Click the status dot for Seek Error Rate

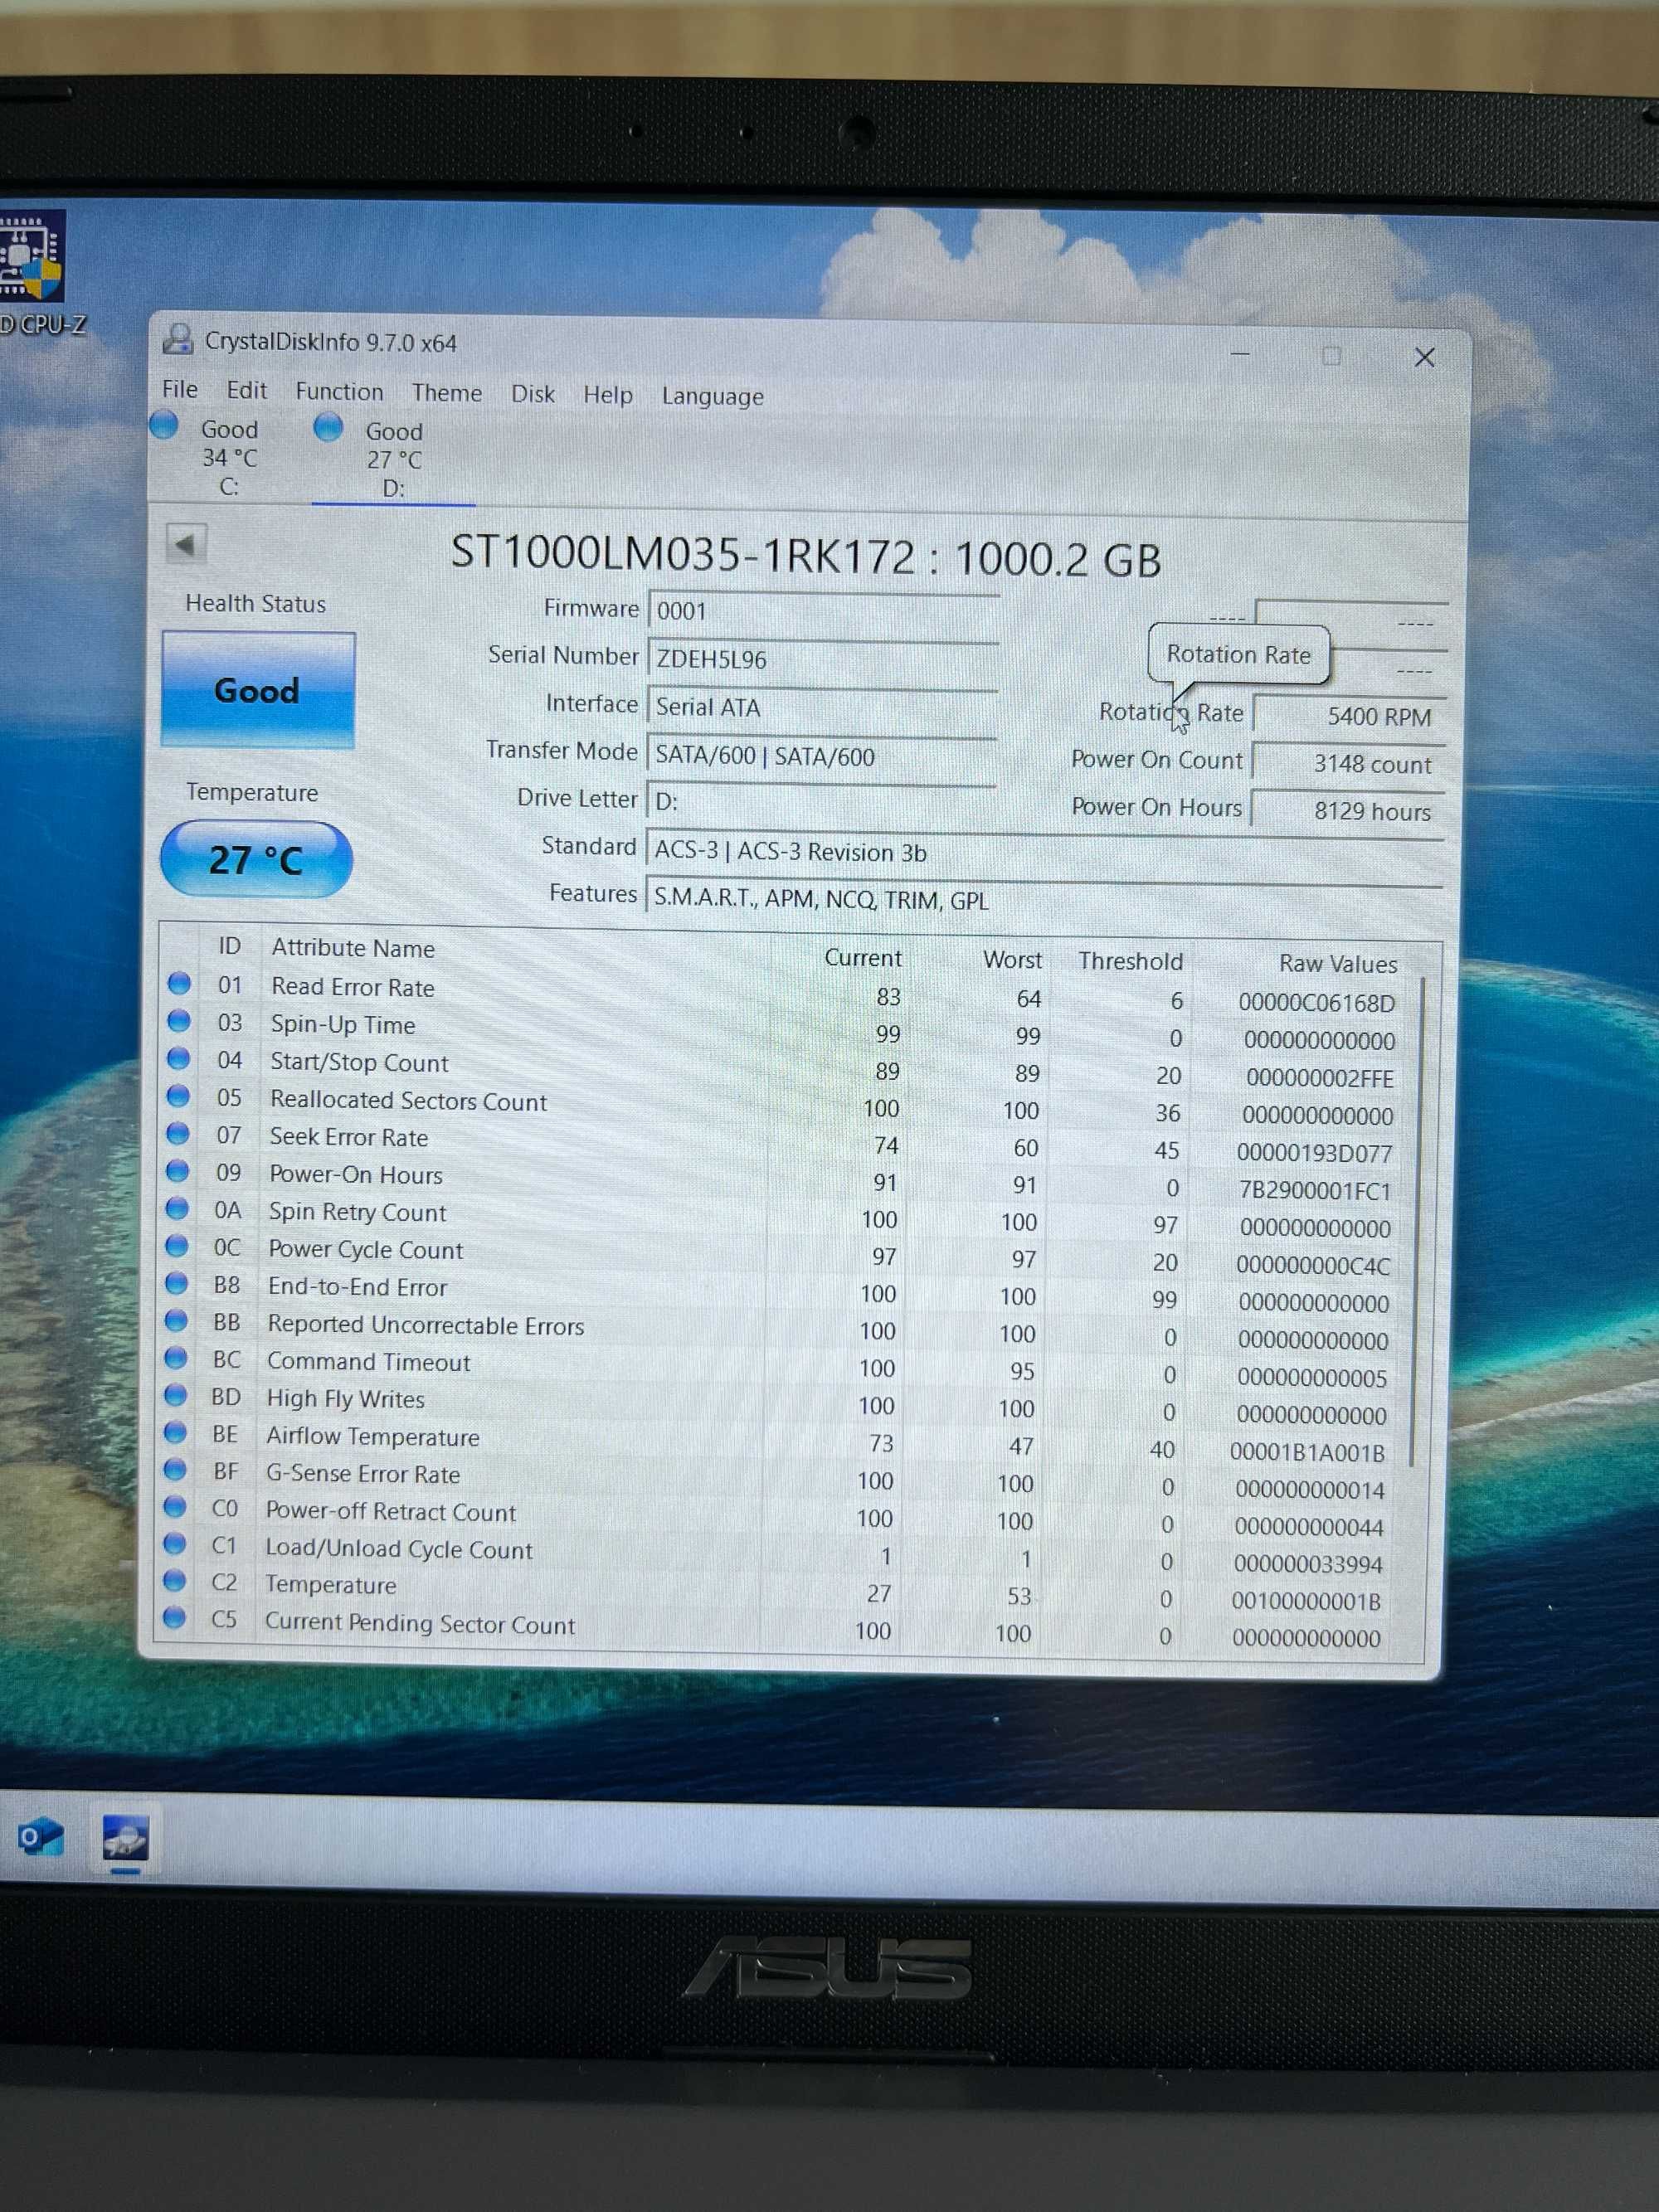178,1133
